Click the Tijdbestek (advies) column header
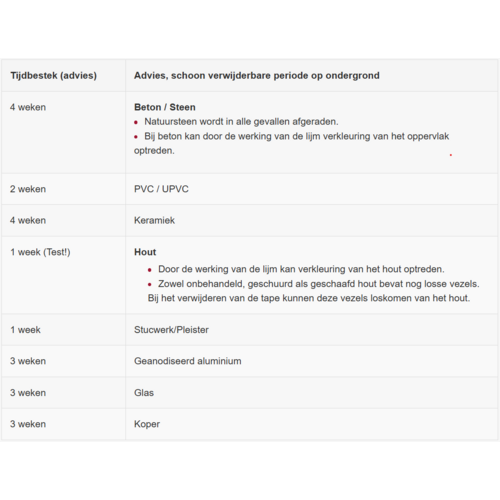The width and height of the screenshot is (500, 500). coord(53,76)
